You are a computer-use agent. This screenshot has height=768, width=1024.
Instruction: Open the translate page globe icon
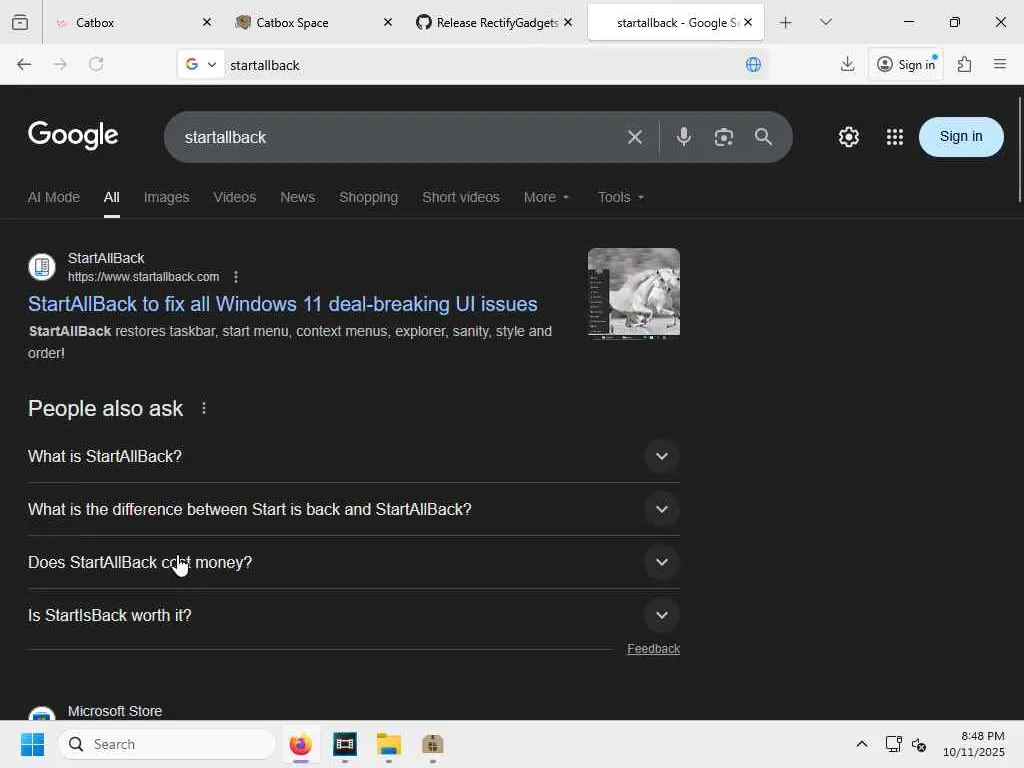pyautogui.click(x=753, y=64)
